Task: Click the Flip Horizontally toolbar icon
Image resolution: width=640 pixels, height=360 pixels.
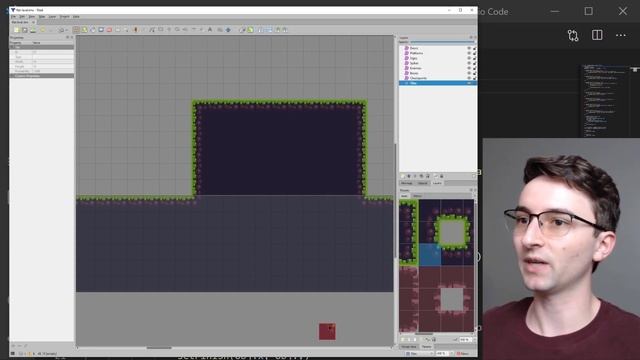Action: [260, 30]
